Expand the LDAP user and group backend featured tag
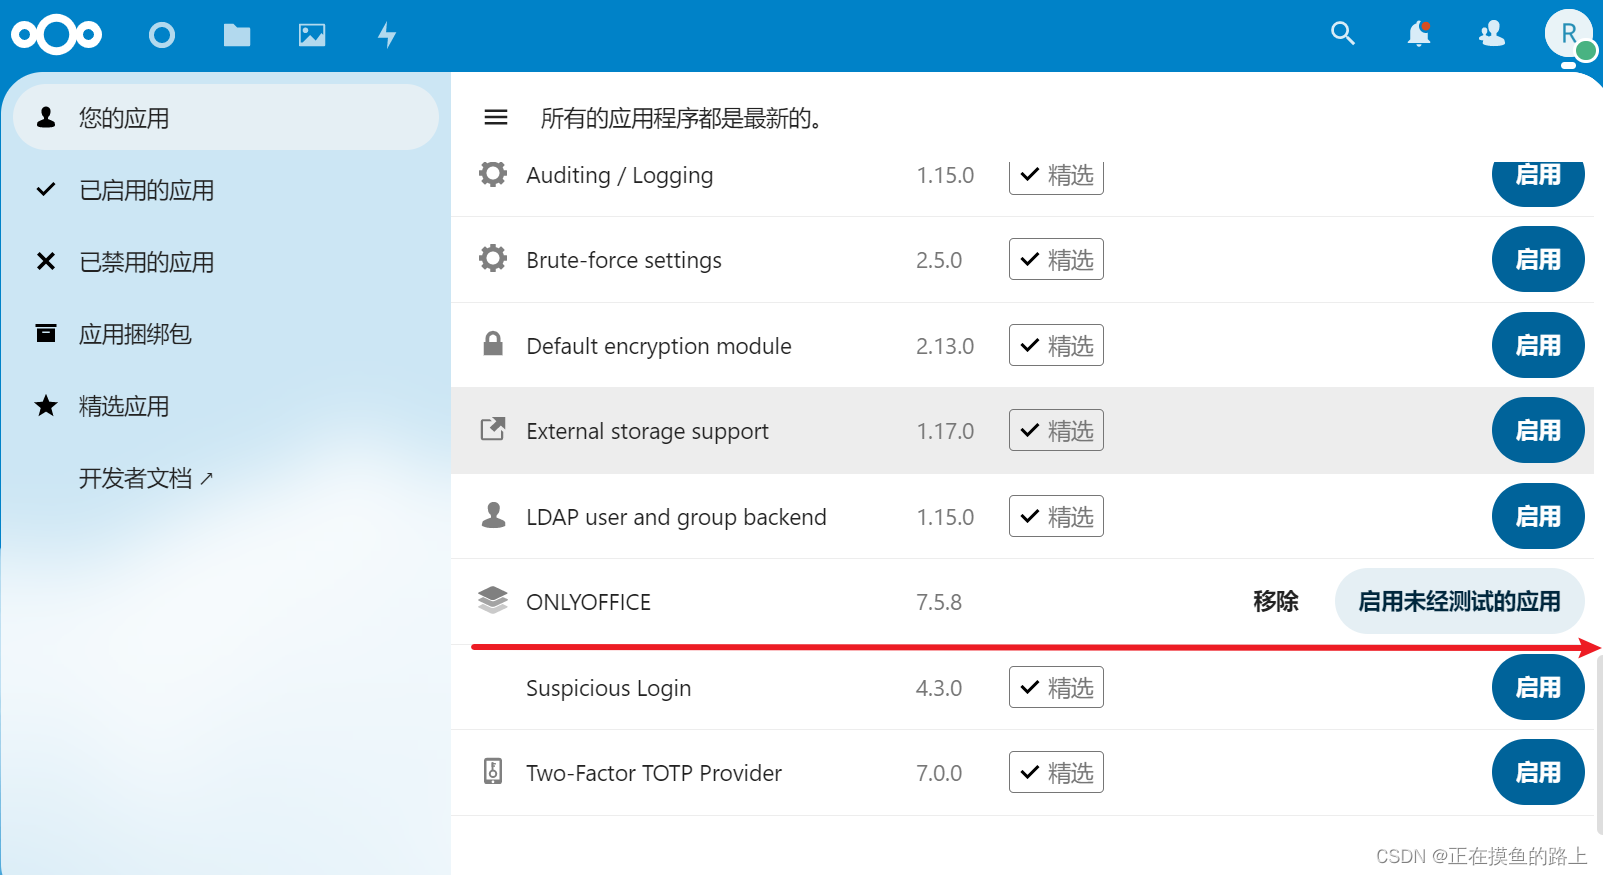Viewport: 1603px width, 875px height. tap(1056, 516)
